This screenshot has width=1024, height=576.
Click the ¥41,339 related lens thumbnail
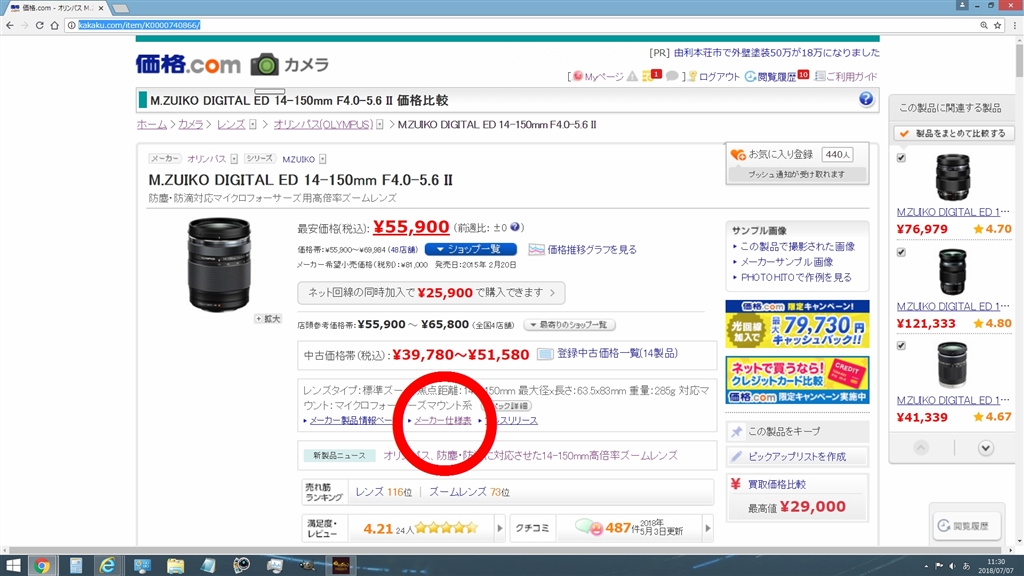[953, 364]
